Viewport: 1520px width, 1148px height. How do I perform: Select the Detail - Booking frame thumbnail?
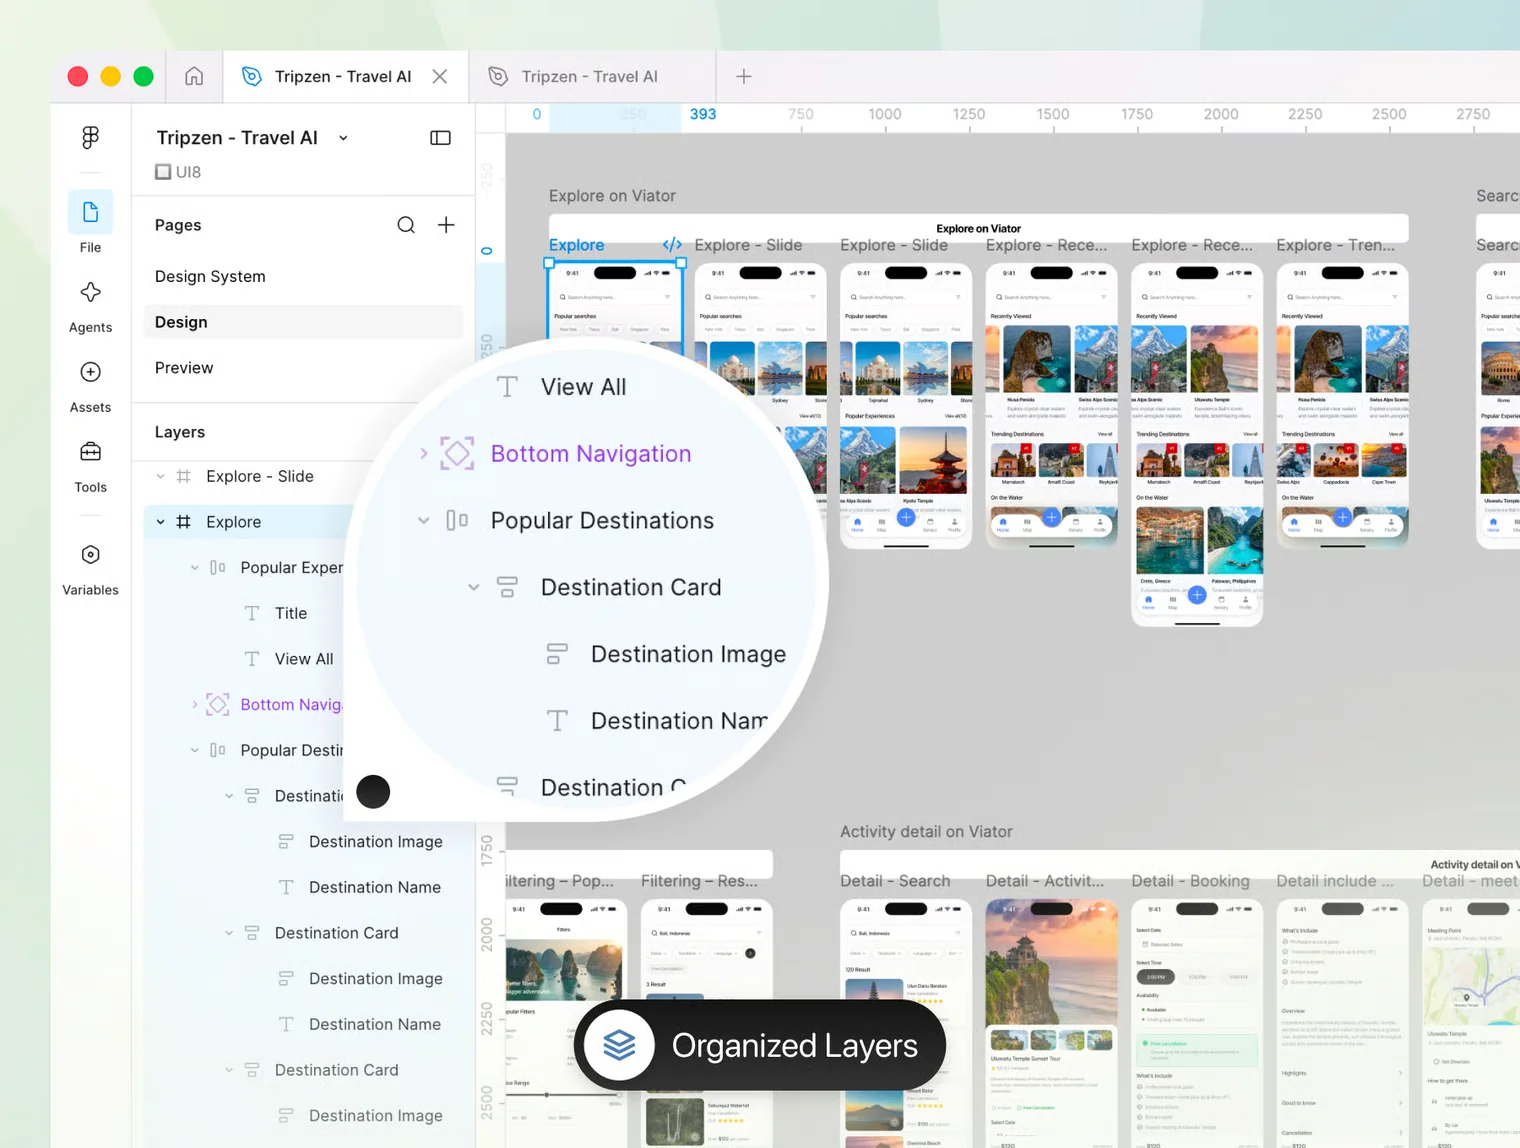click(1196, 1023)
